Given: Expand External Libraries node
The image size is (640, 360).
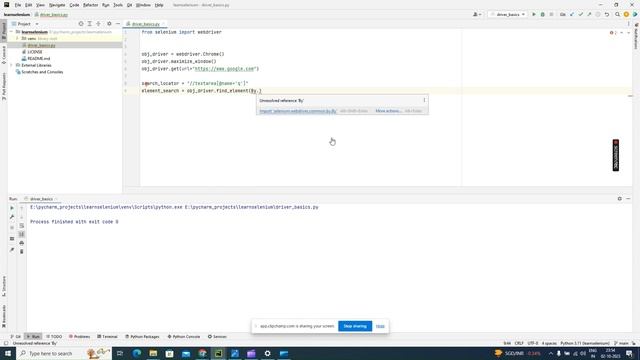Looking at the screenshot, I should tap(12, 65).
